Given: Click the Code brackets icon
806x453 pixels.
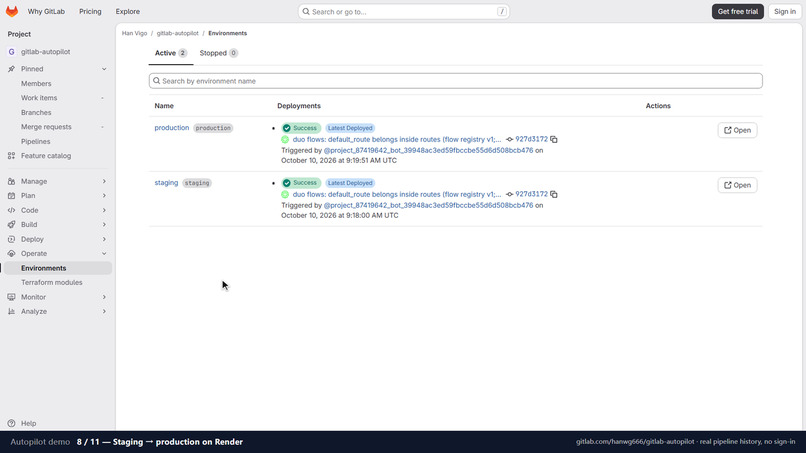Looking at the screenshot, I should click(x=11, y=210).
